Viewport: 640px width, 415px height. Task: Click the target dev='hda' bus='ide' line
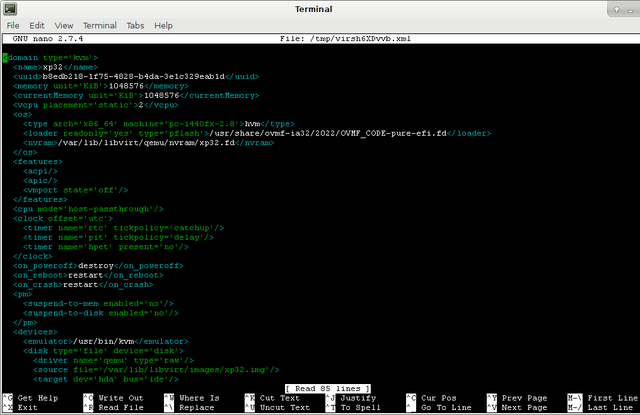pos(106,379)
